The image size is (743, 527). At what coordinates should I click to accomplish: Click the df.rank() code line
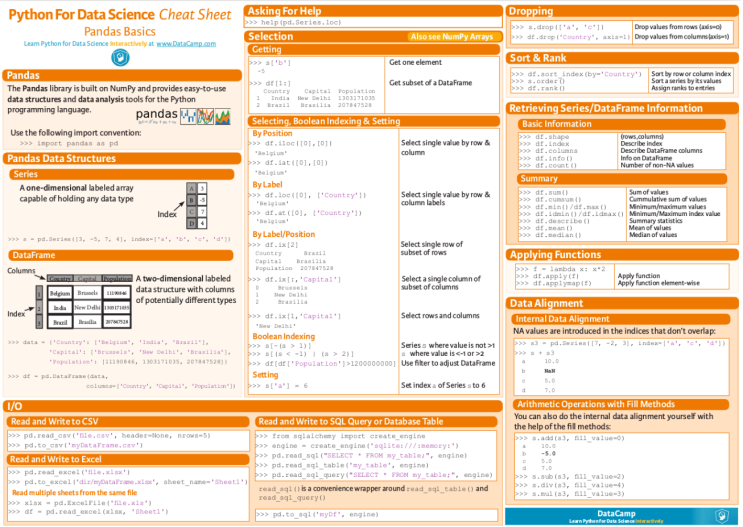[538, 88]
